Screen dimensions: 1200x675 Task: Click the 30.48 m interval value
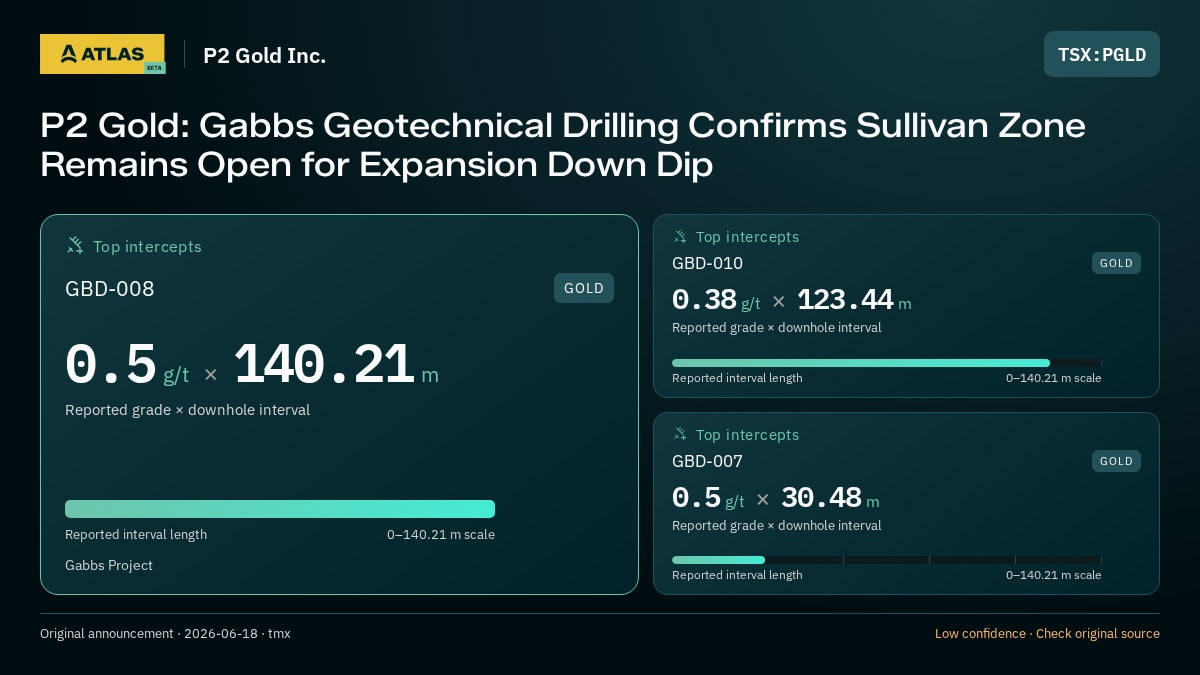tap(830, 498)
